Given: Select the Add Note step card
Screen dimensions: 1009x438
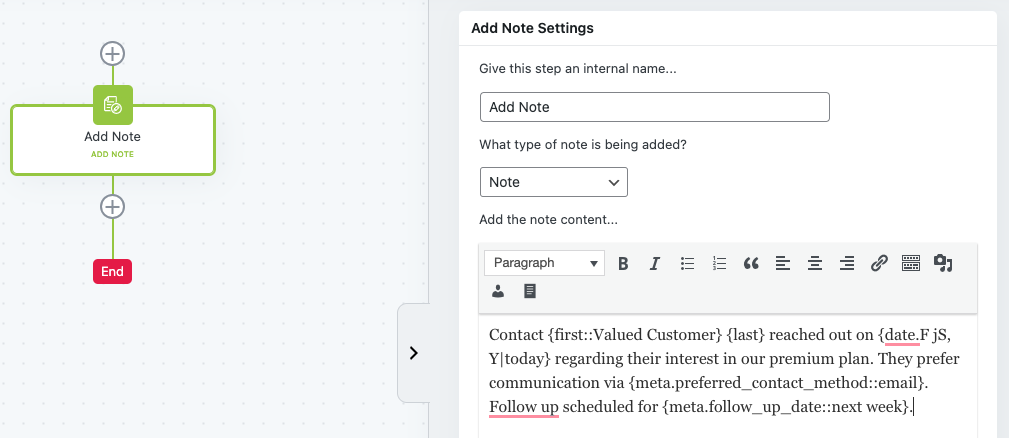Looking at the screenshot, I should (x=113, y=140).
